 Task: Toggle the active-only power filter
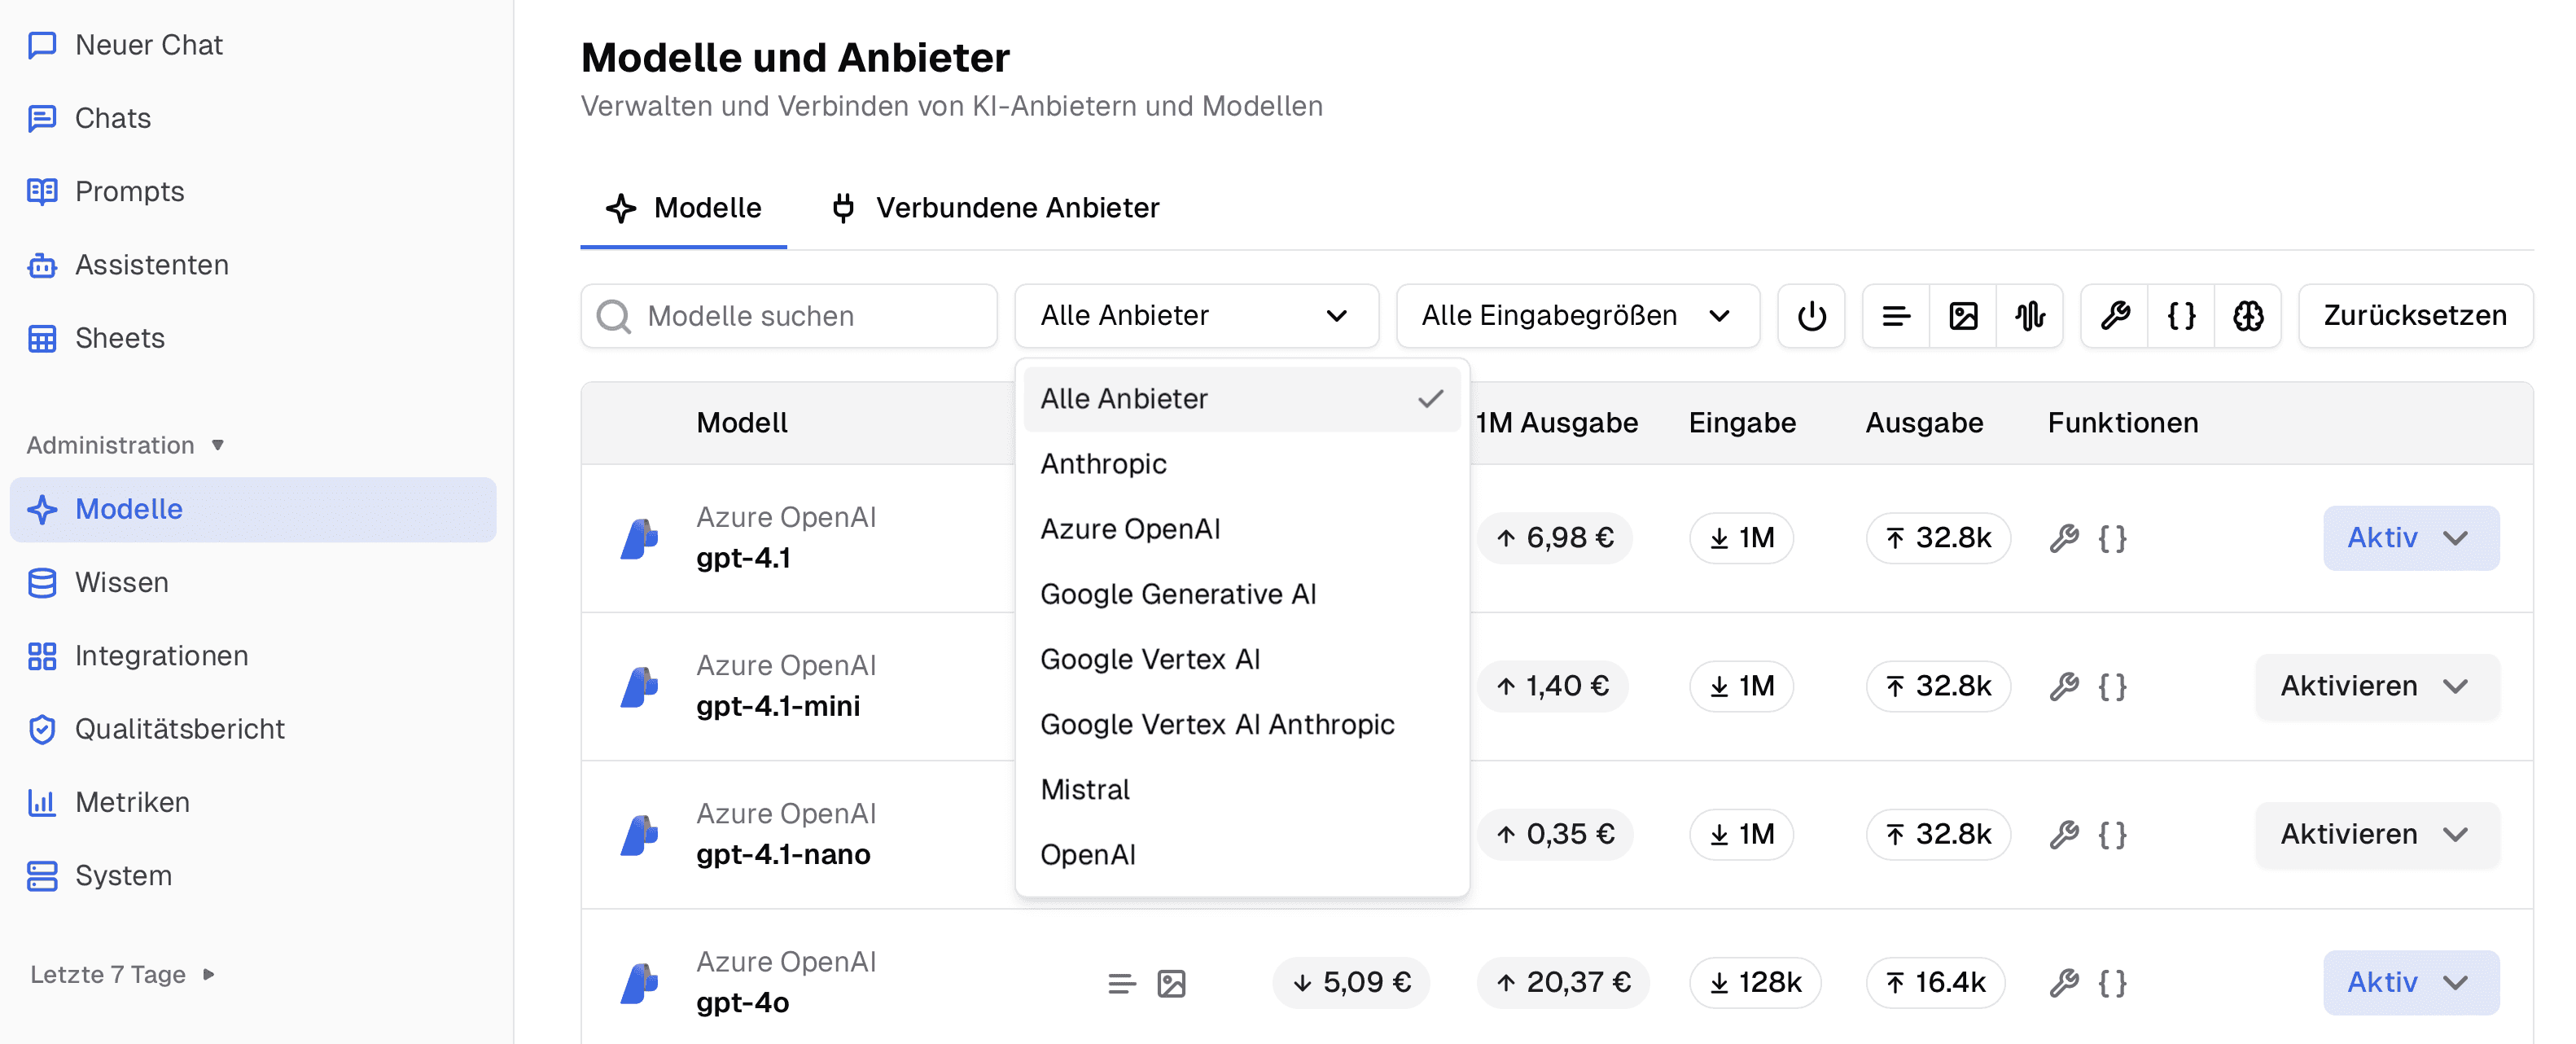click(x=1811, y=316)
